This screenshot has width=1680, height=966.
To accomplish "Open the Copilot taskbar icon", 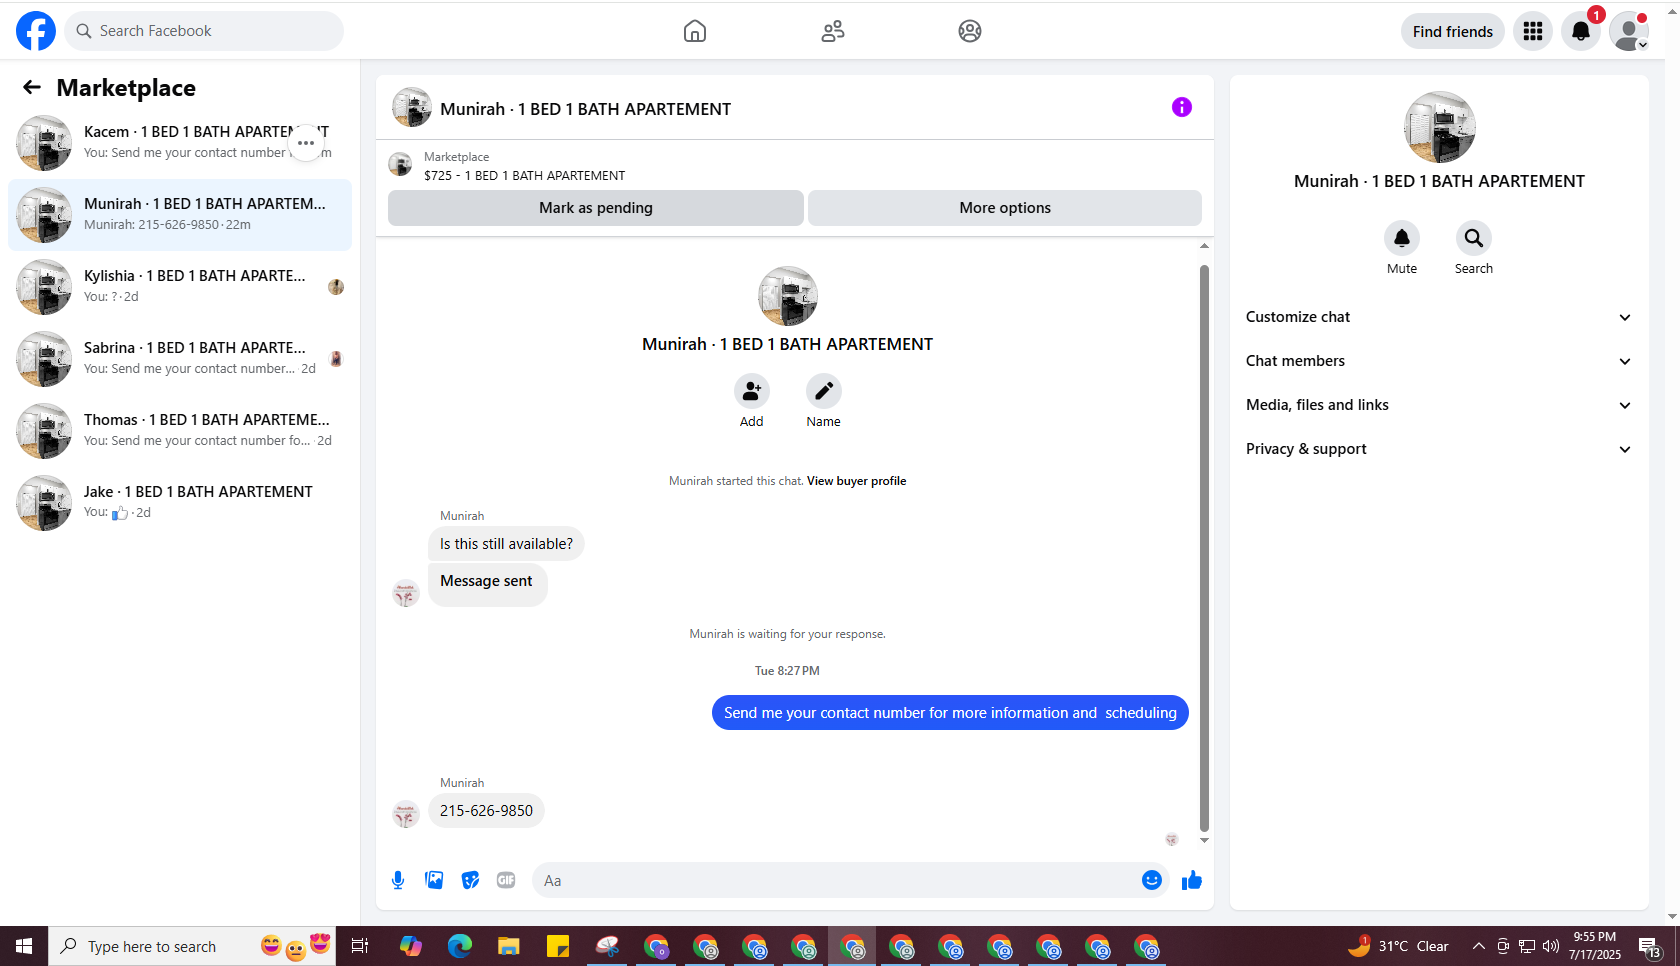I will coord(411,946).
